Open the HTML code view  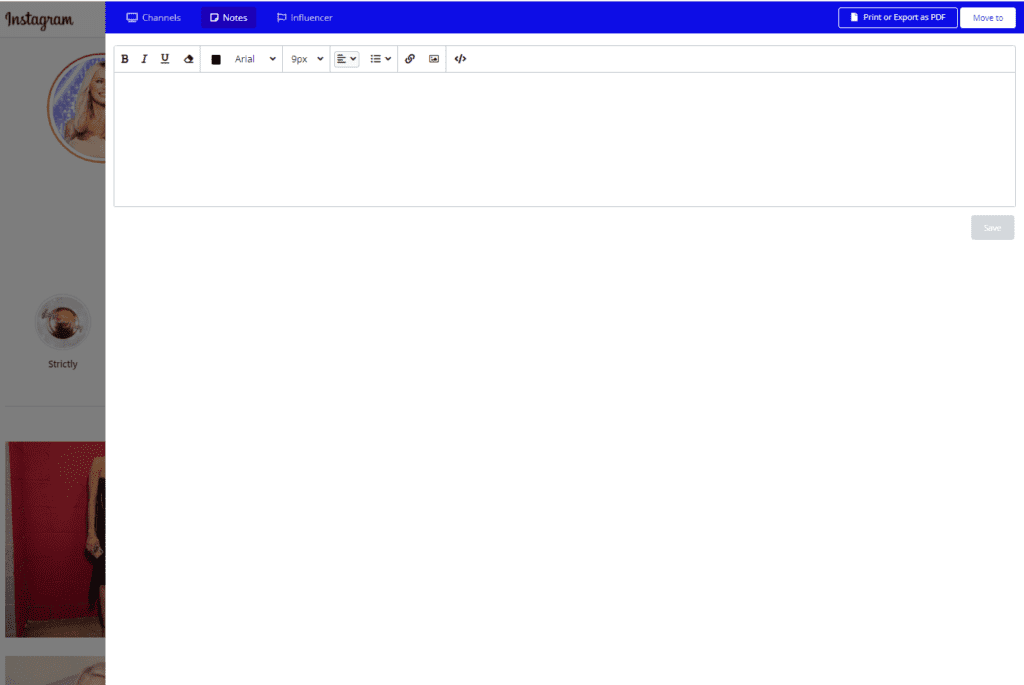(459, 58)
